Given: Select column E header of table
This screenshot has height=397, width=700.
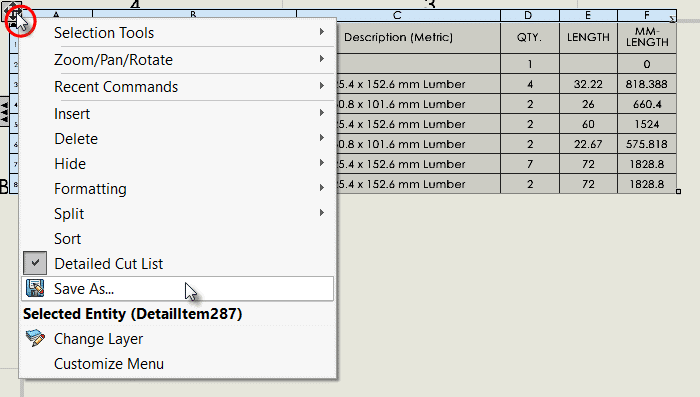Looking at the screenshot, I should click(x=588, y=16).
